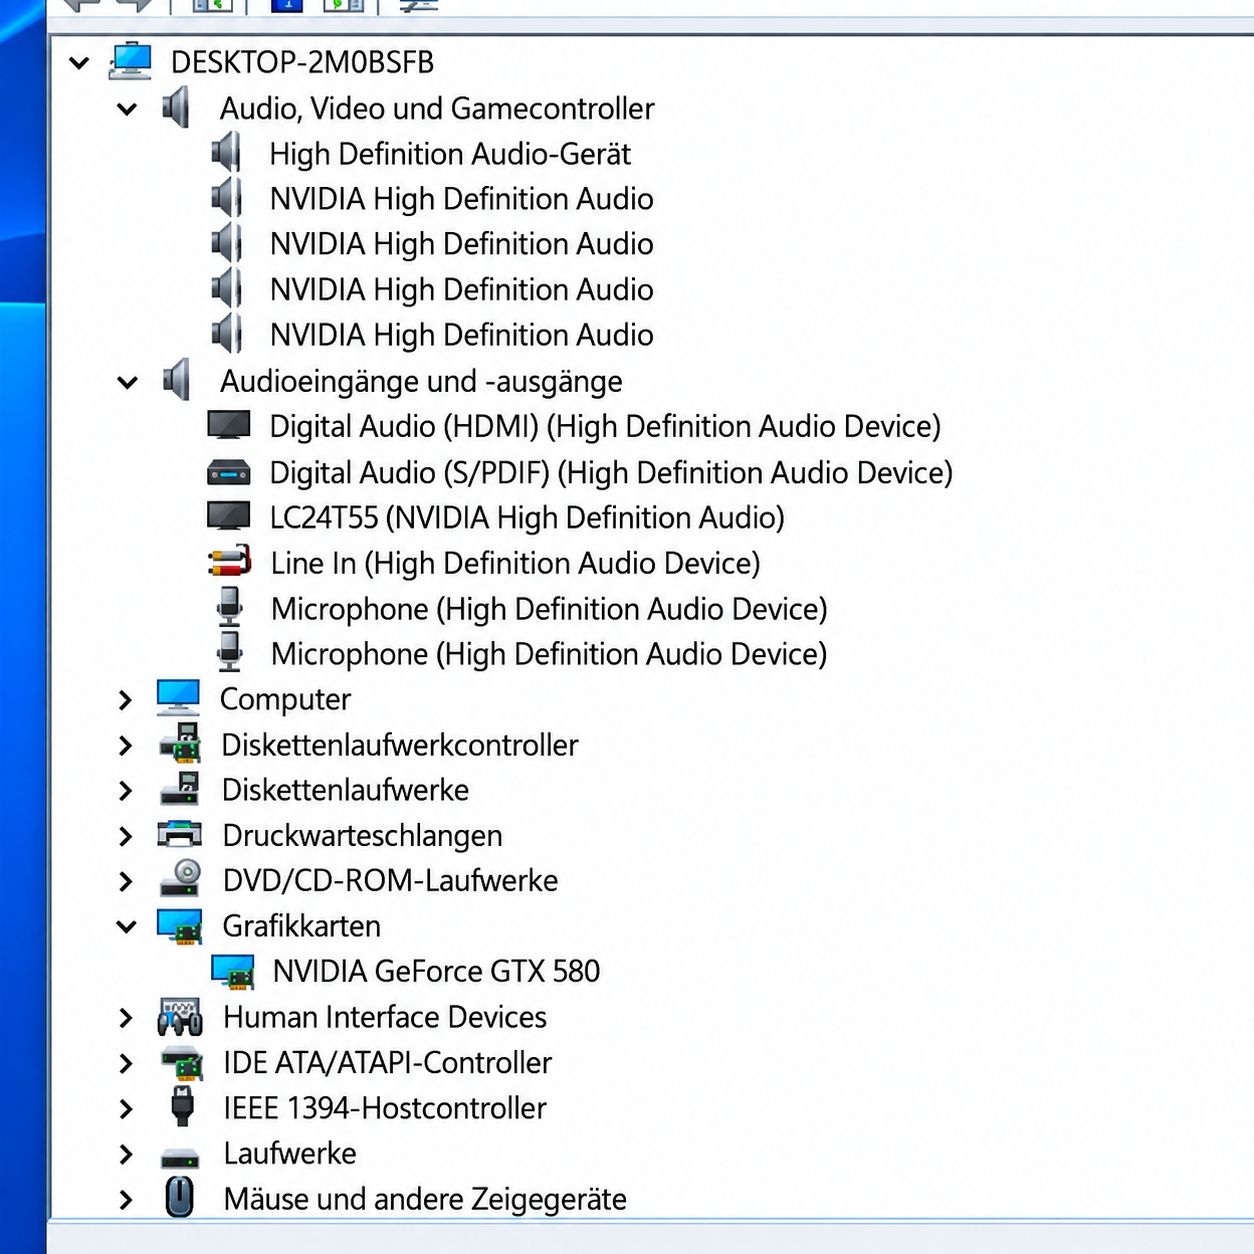The width and height of the screenshot is (1254, 1254).
Task: Click the disc drive icon of DVD/CD-ROM-Laufwerke
Action: point(181,879)
